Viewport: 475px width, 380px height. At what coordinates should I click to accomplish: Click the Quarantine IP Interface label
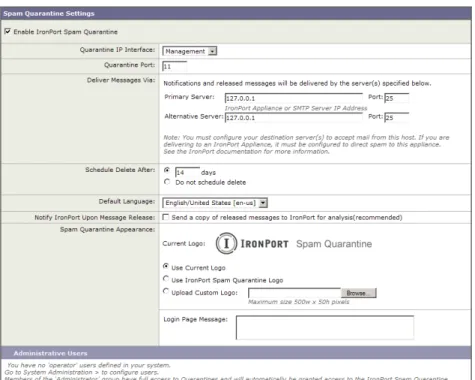point(117,50)
